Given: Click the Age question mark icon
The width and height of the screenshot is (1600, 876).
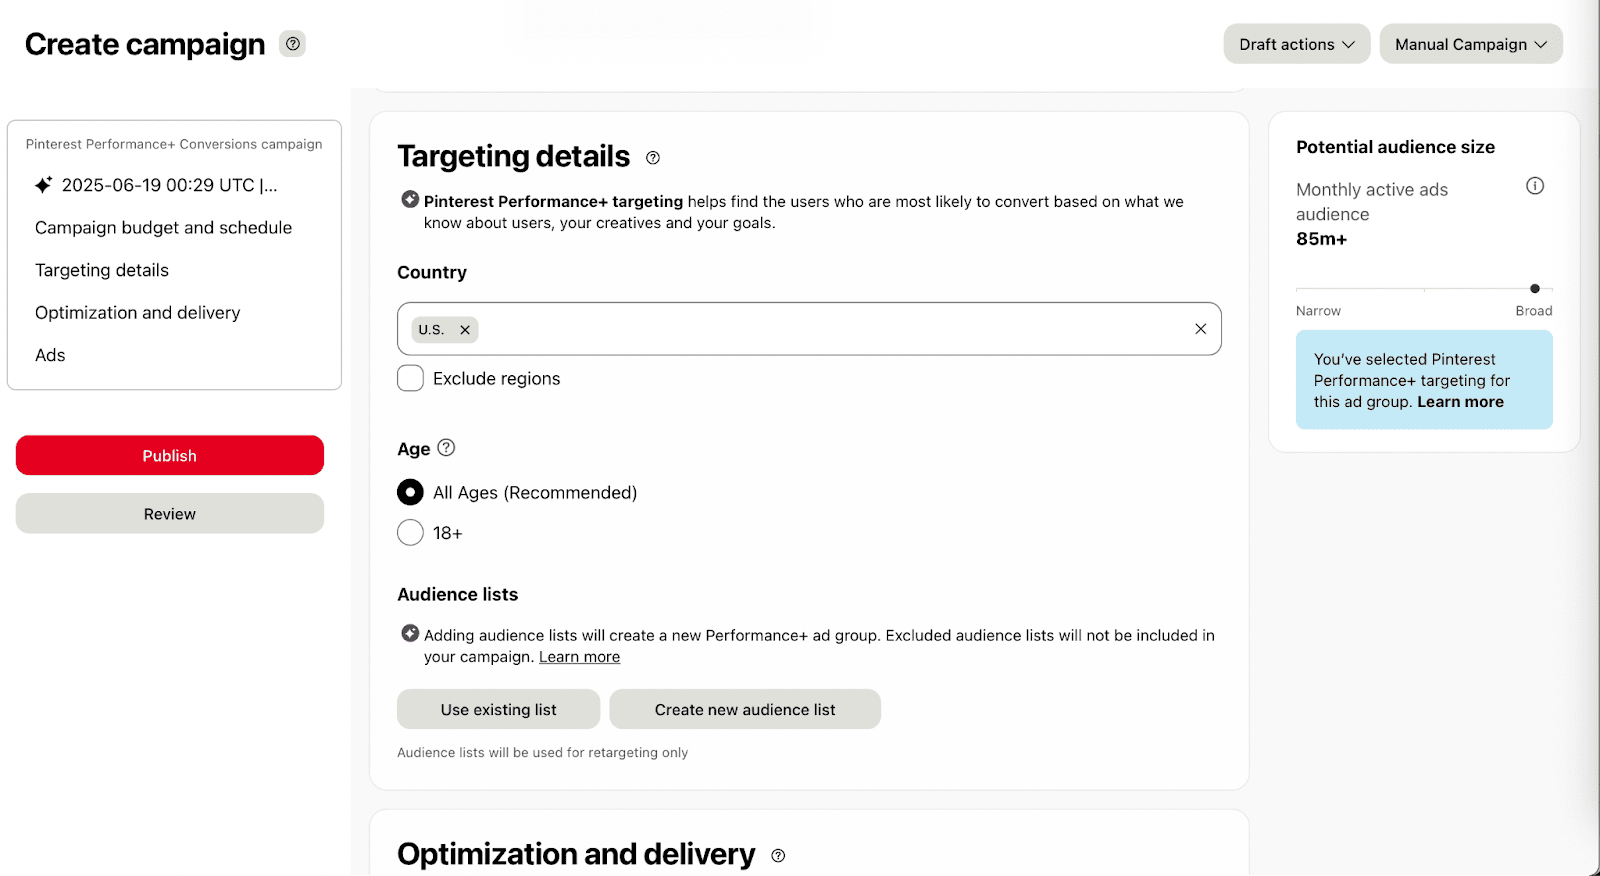Looking at the screenshot, I should click(446, 448).
